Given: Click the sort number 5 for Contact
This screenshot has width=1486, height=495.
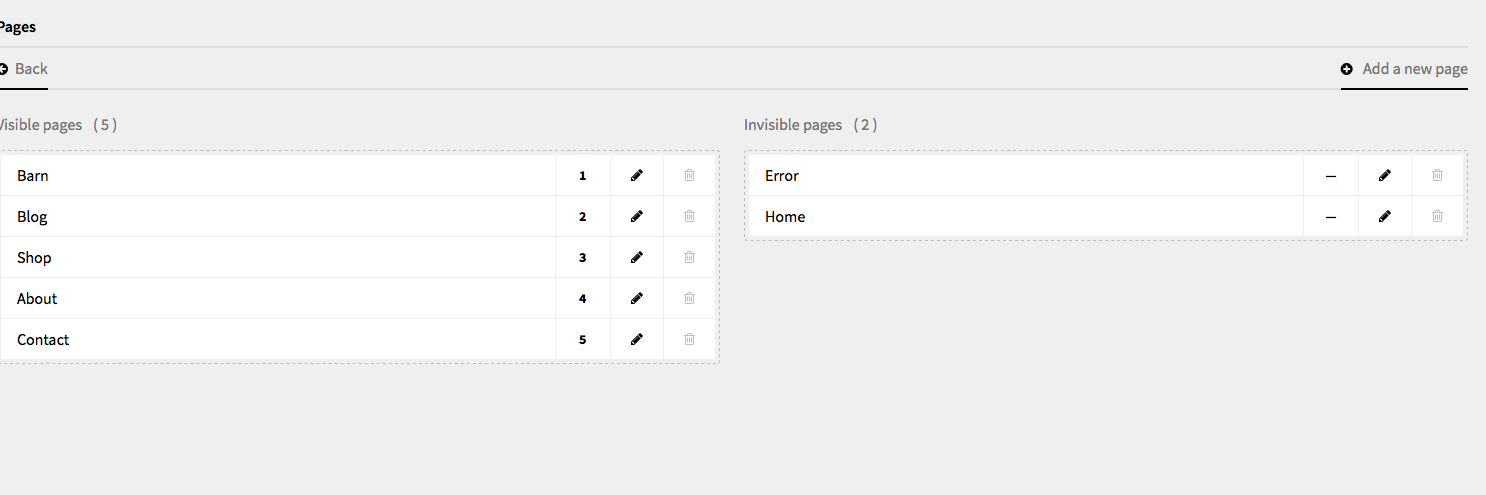Looking at the screenshot, I should point(582,340).
